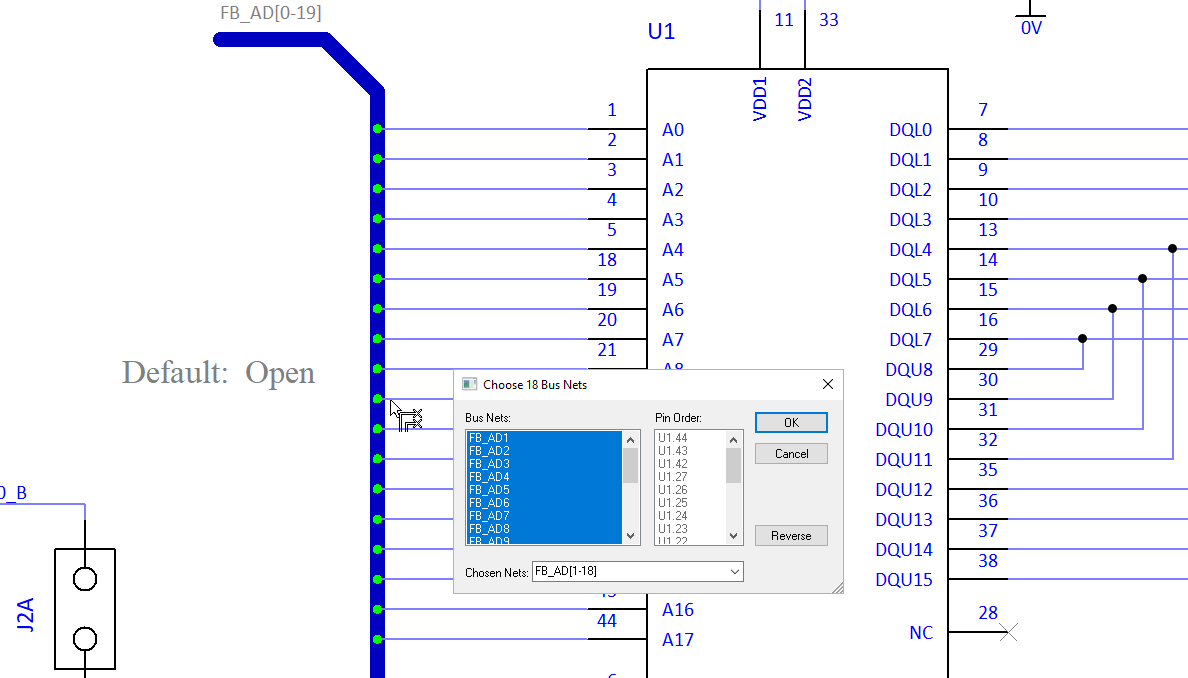The height and width of the screenshot is (678, 1188).
Task: Select FB_AD2 in Bus Nets list
Action: 544,451
